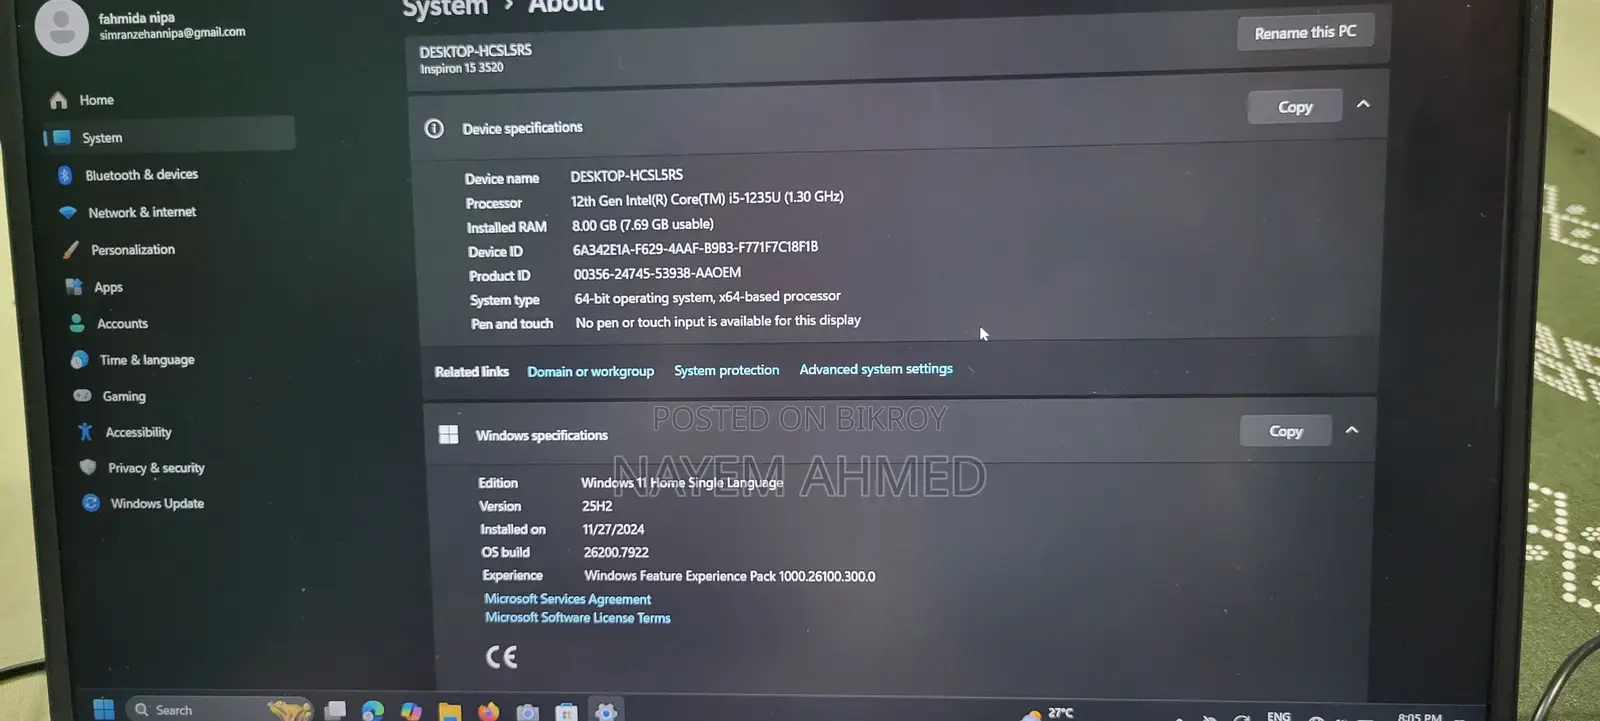1600x721 pixels.
Task: Open the weather widget showing 27°C
Action: 1047,714
